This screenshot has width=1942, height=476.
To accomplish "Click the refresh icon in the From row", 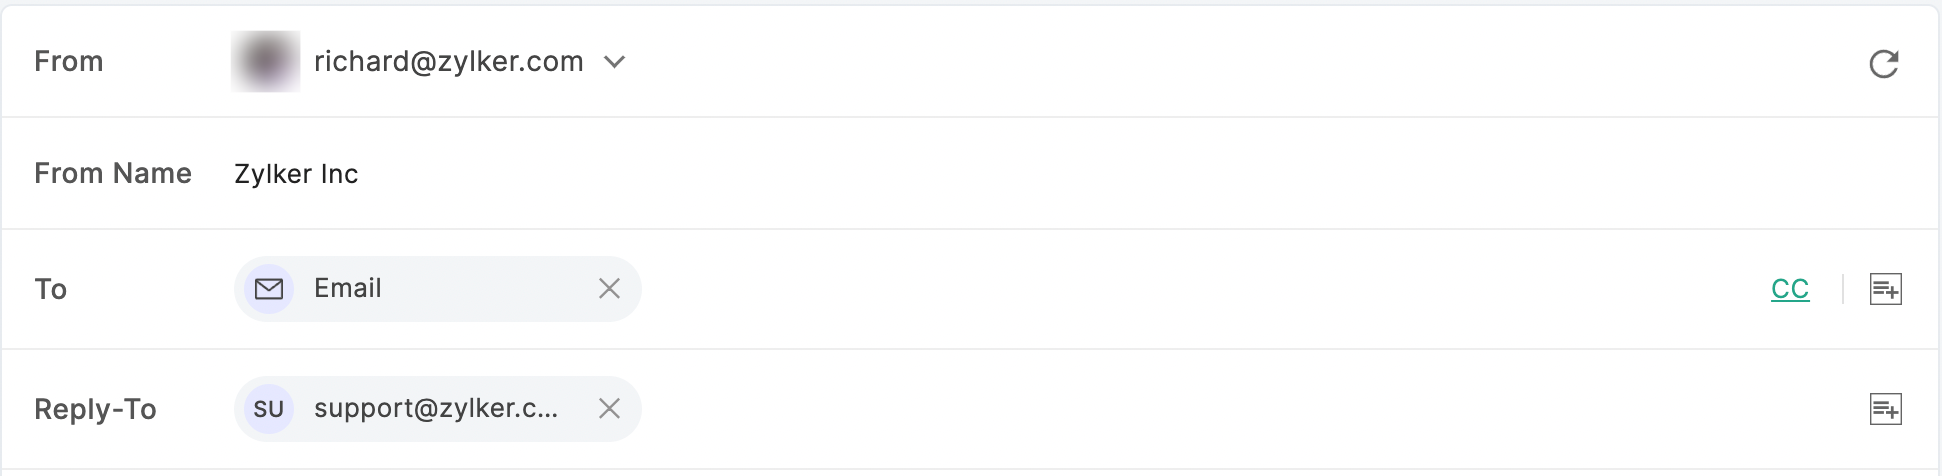I will [x=1884, y=63].
